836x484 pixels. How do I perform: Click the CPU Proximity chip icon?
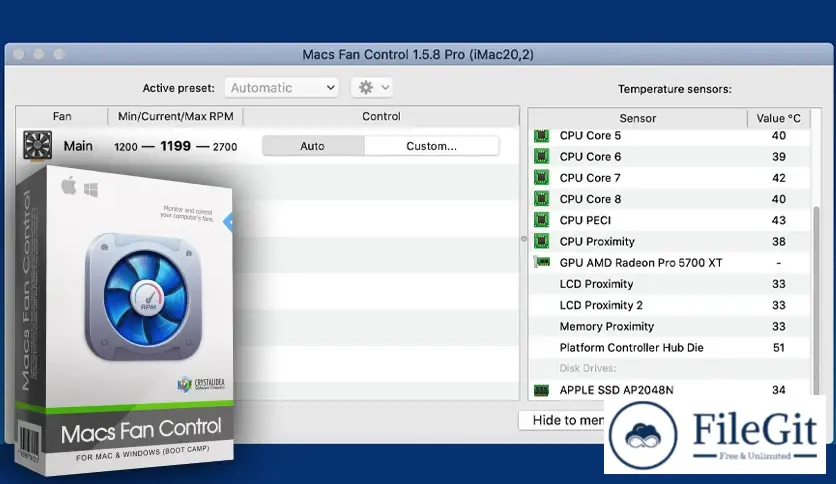(x=541, y=241)
